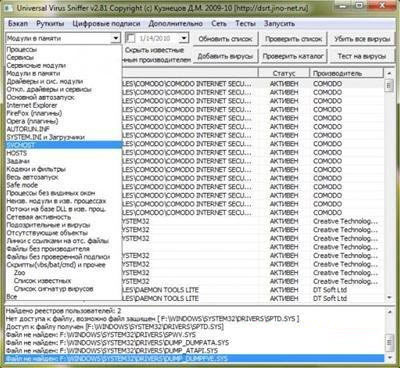Click the Добавить вирусы button
Image resolution: width=400 pixels, height=368 pixels.
(x=225, y=56)
